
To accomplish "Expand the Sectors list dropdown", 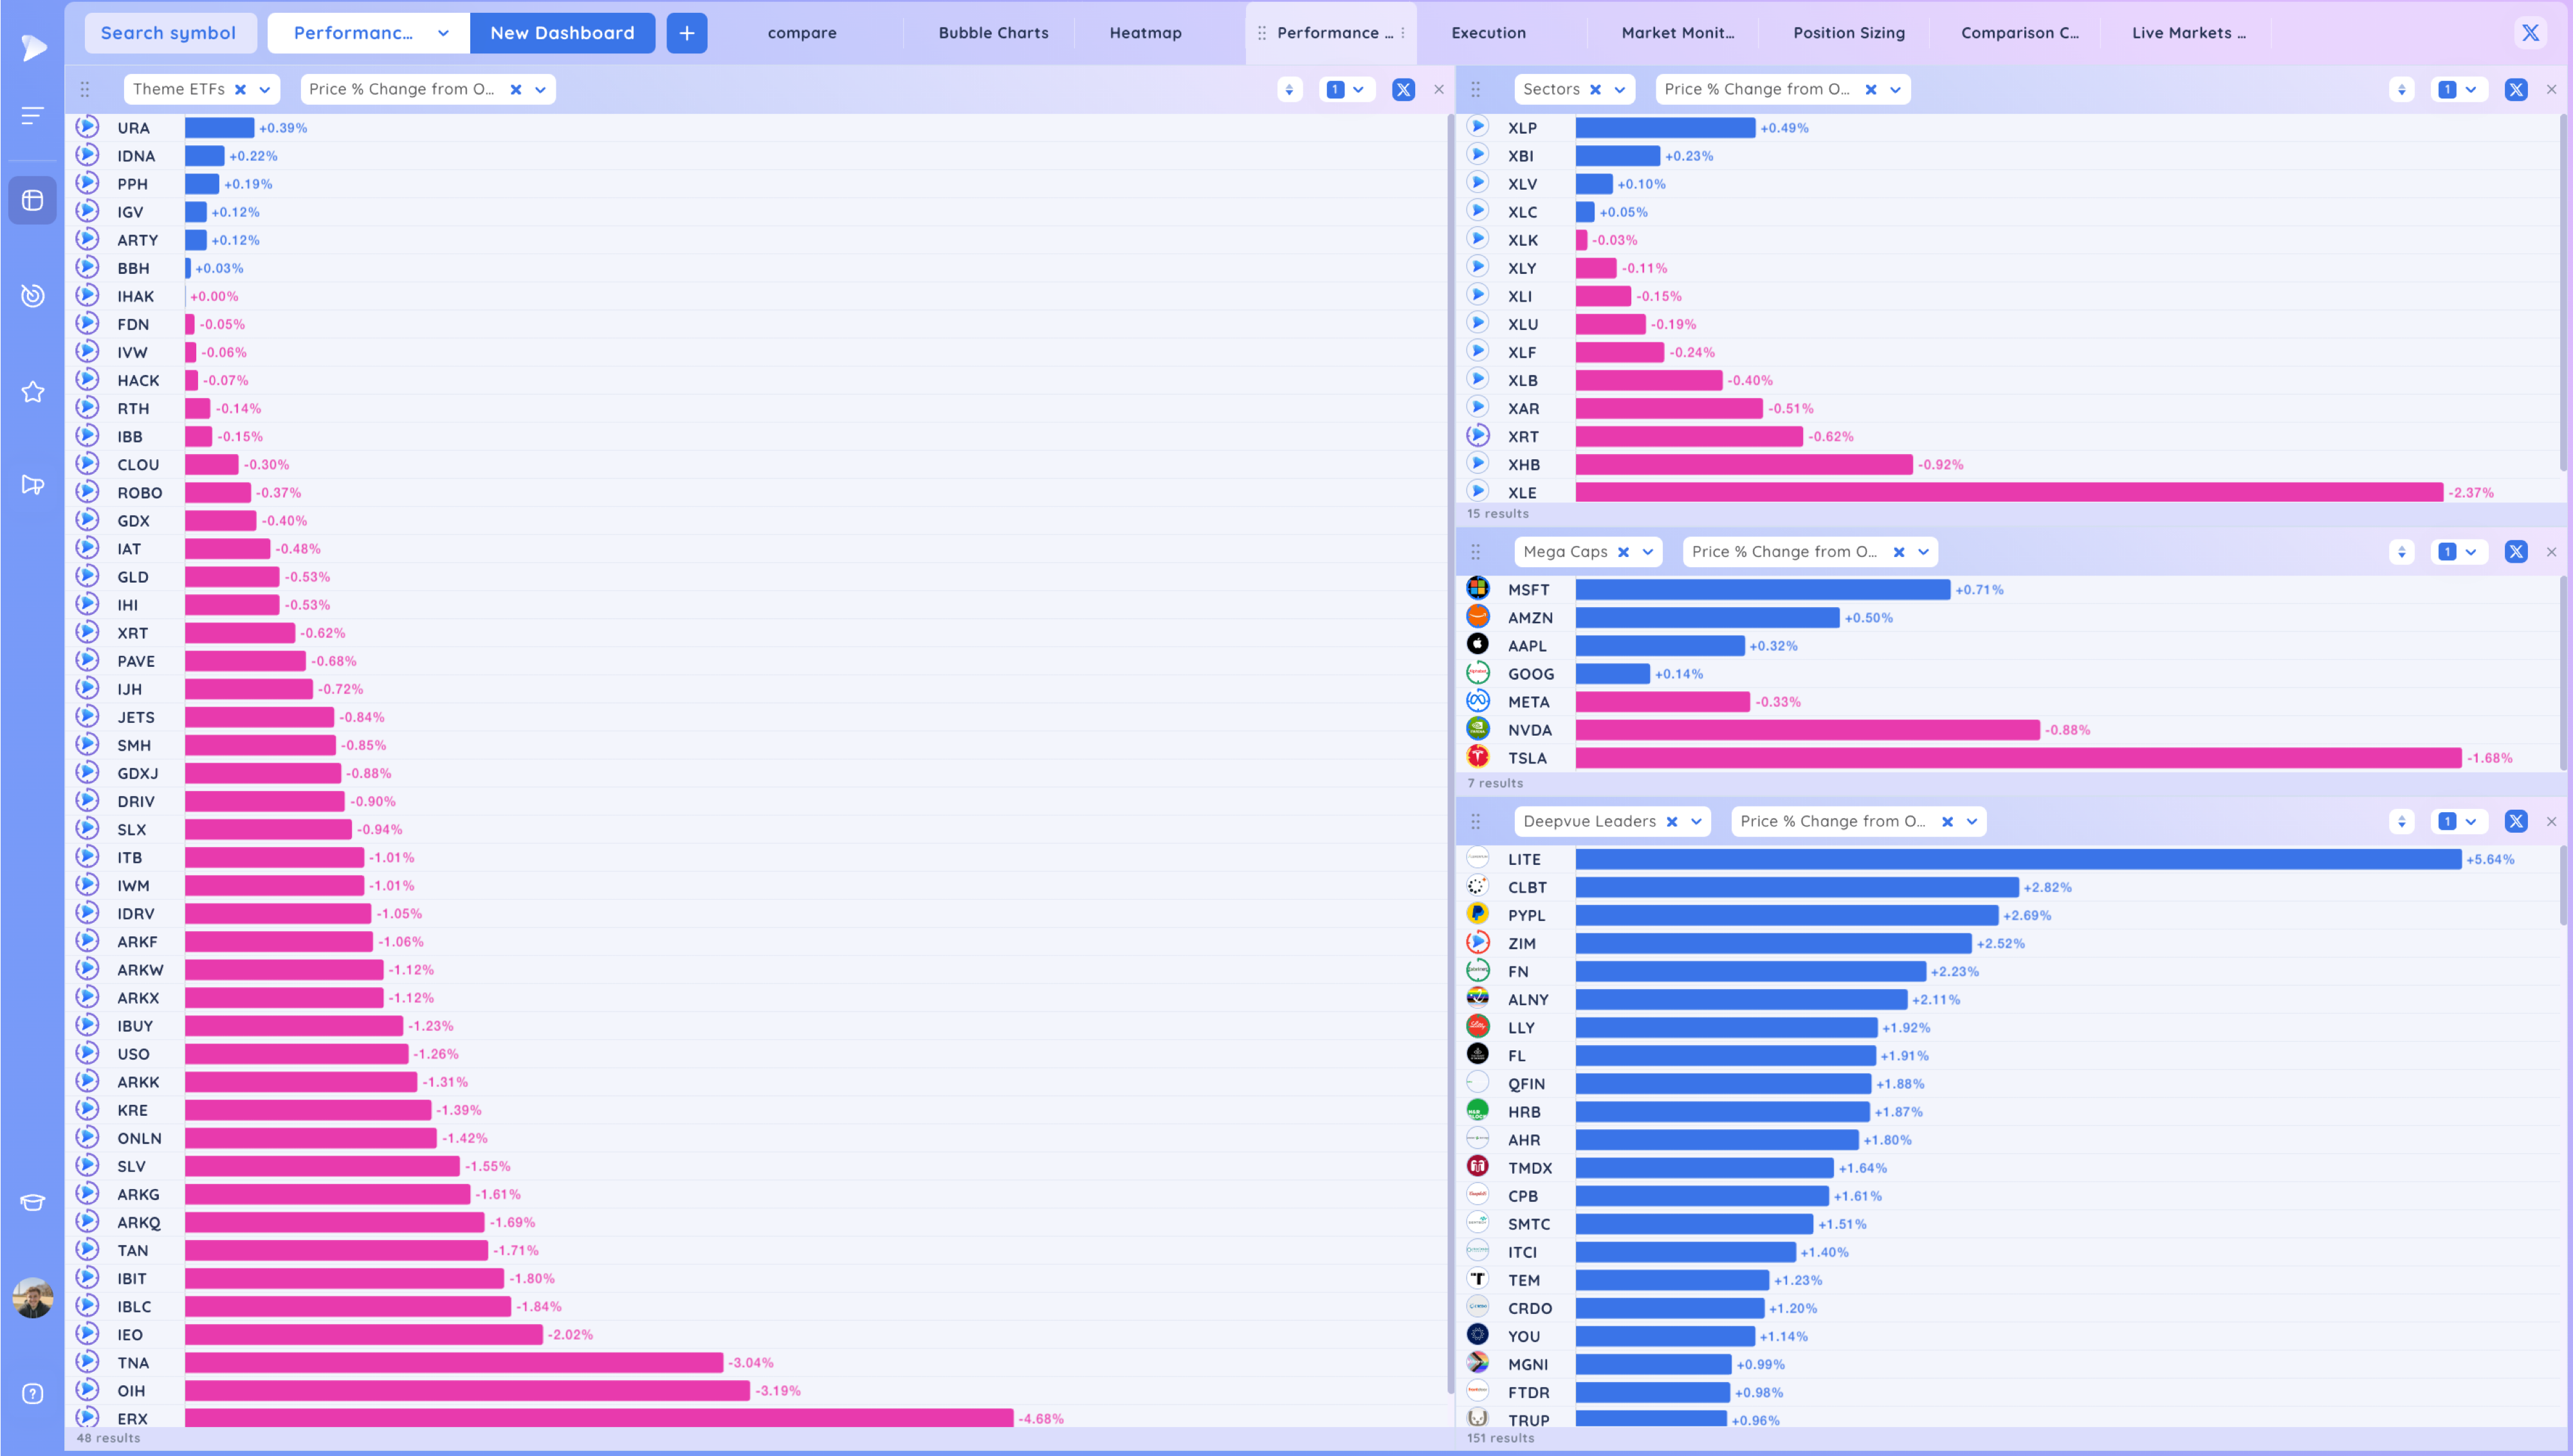I will tap(1620, 89).
